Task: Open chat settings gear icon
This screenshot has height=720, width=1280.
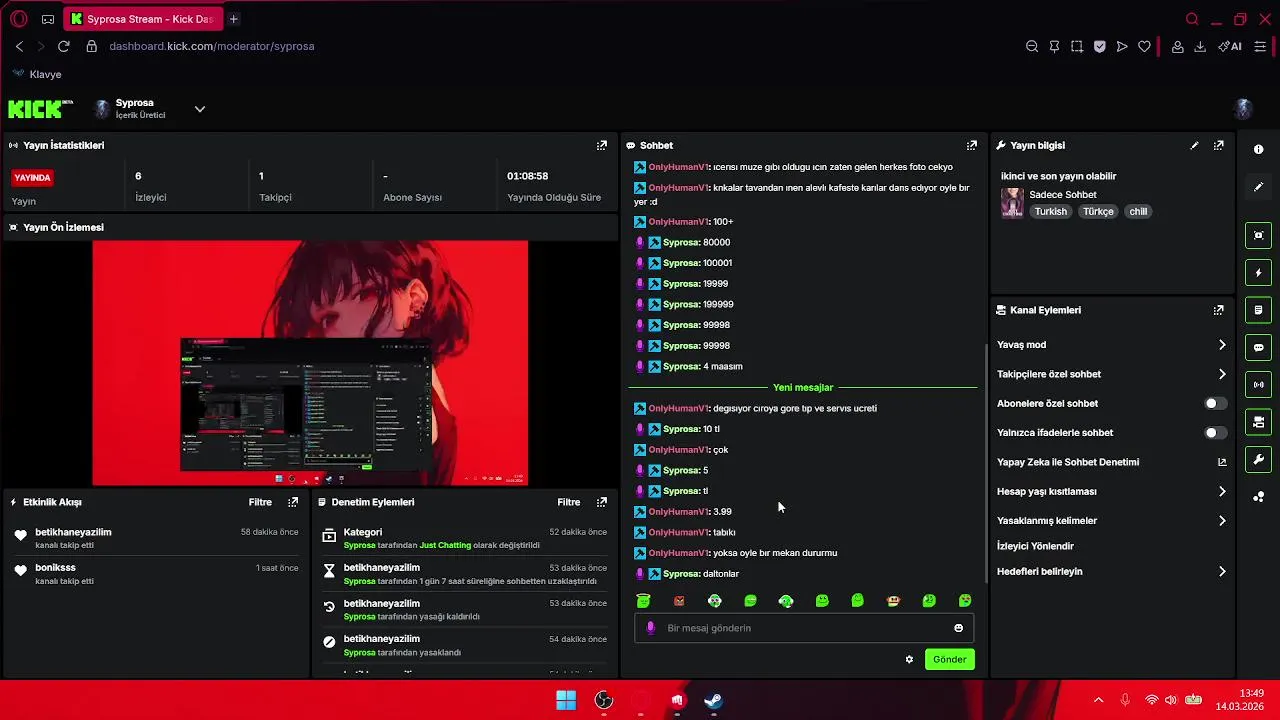Action: point(909,659)
